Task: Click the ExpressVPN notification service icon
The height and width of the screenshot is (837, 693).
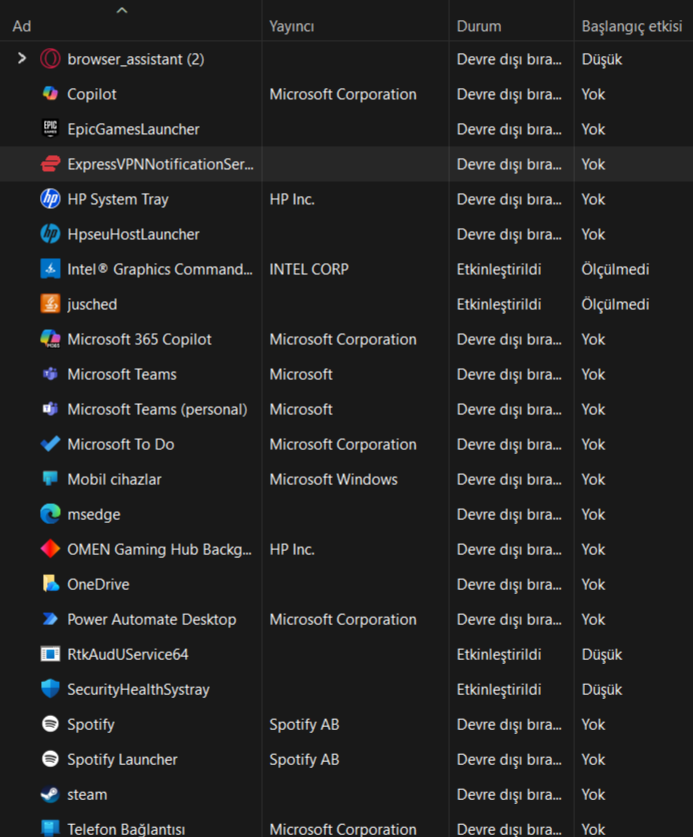Action: coord(50,164)
